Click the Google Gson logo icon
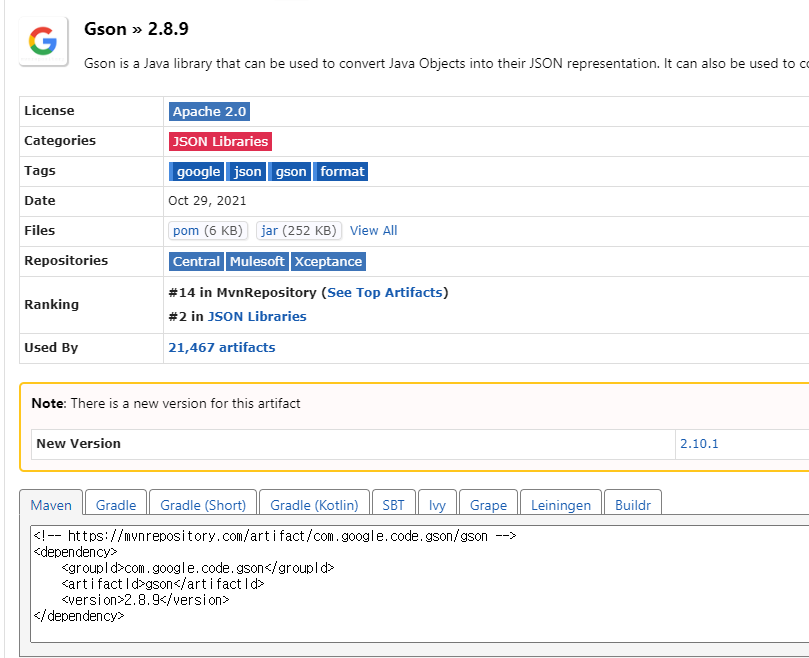Viewport: 809px width, 658px height. (43, 41)
